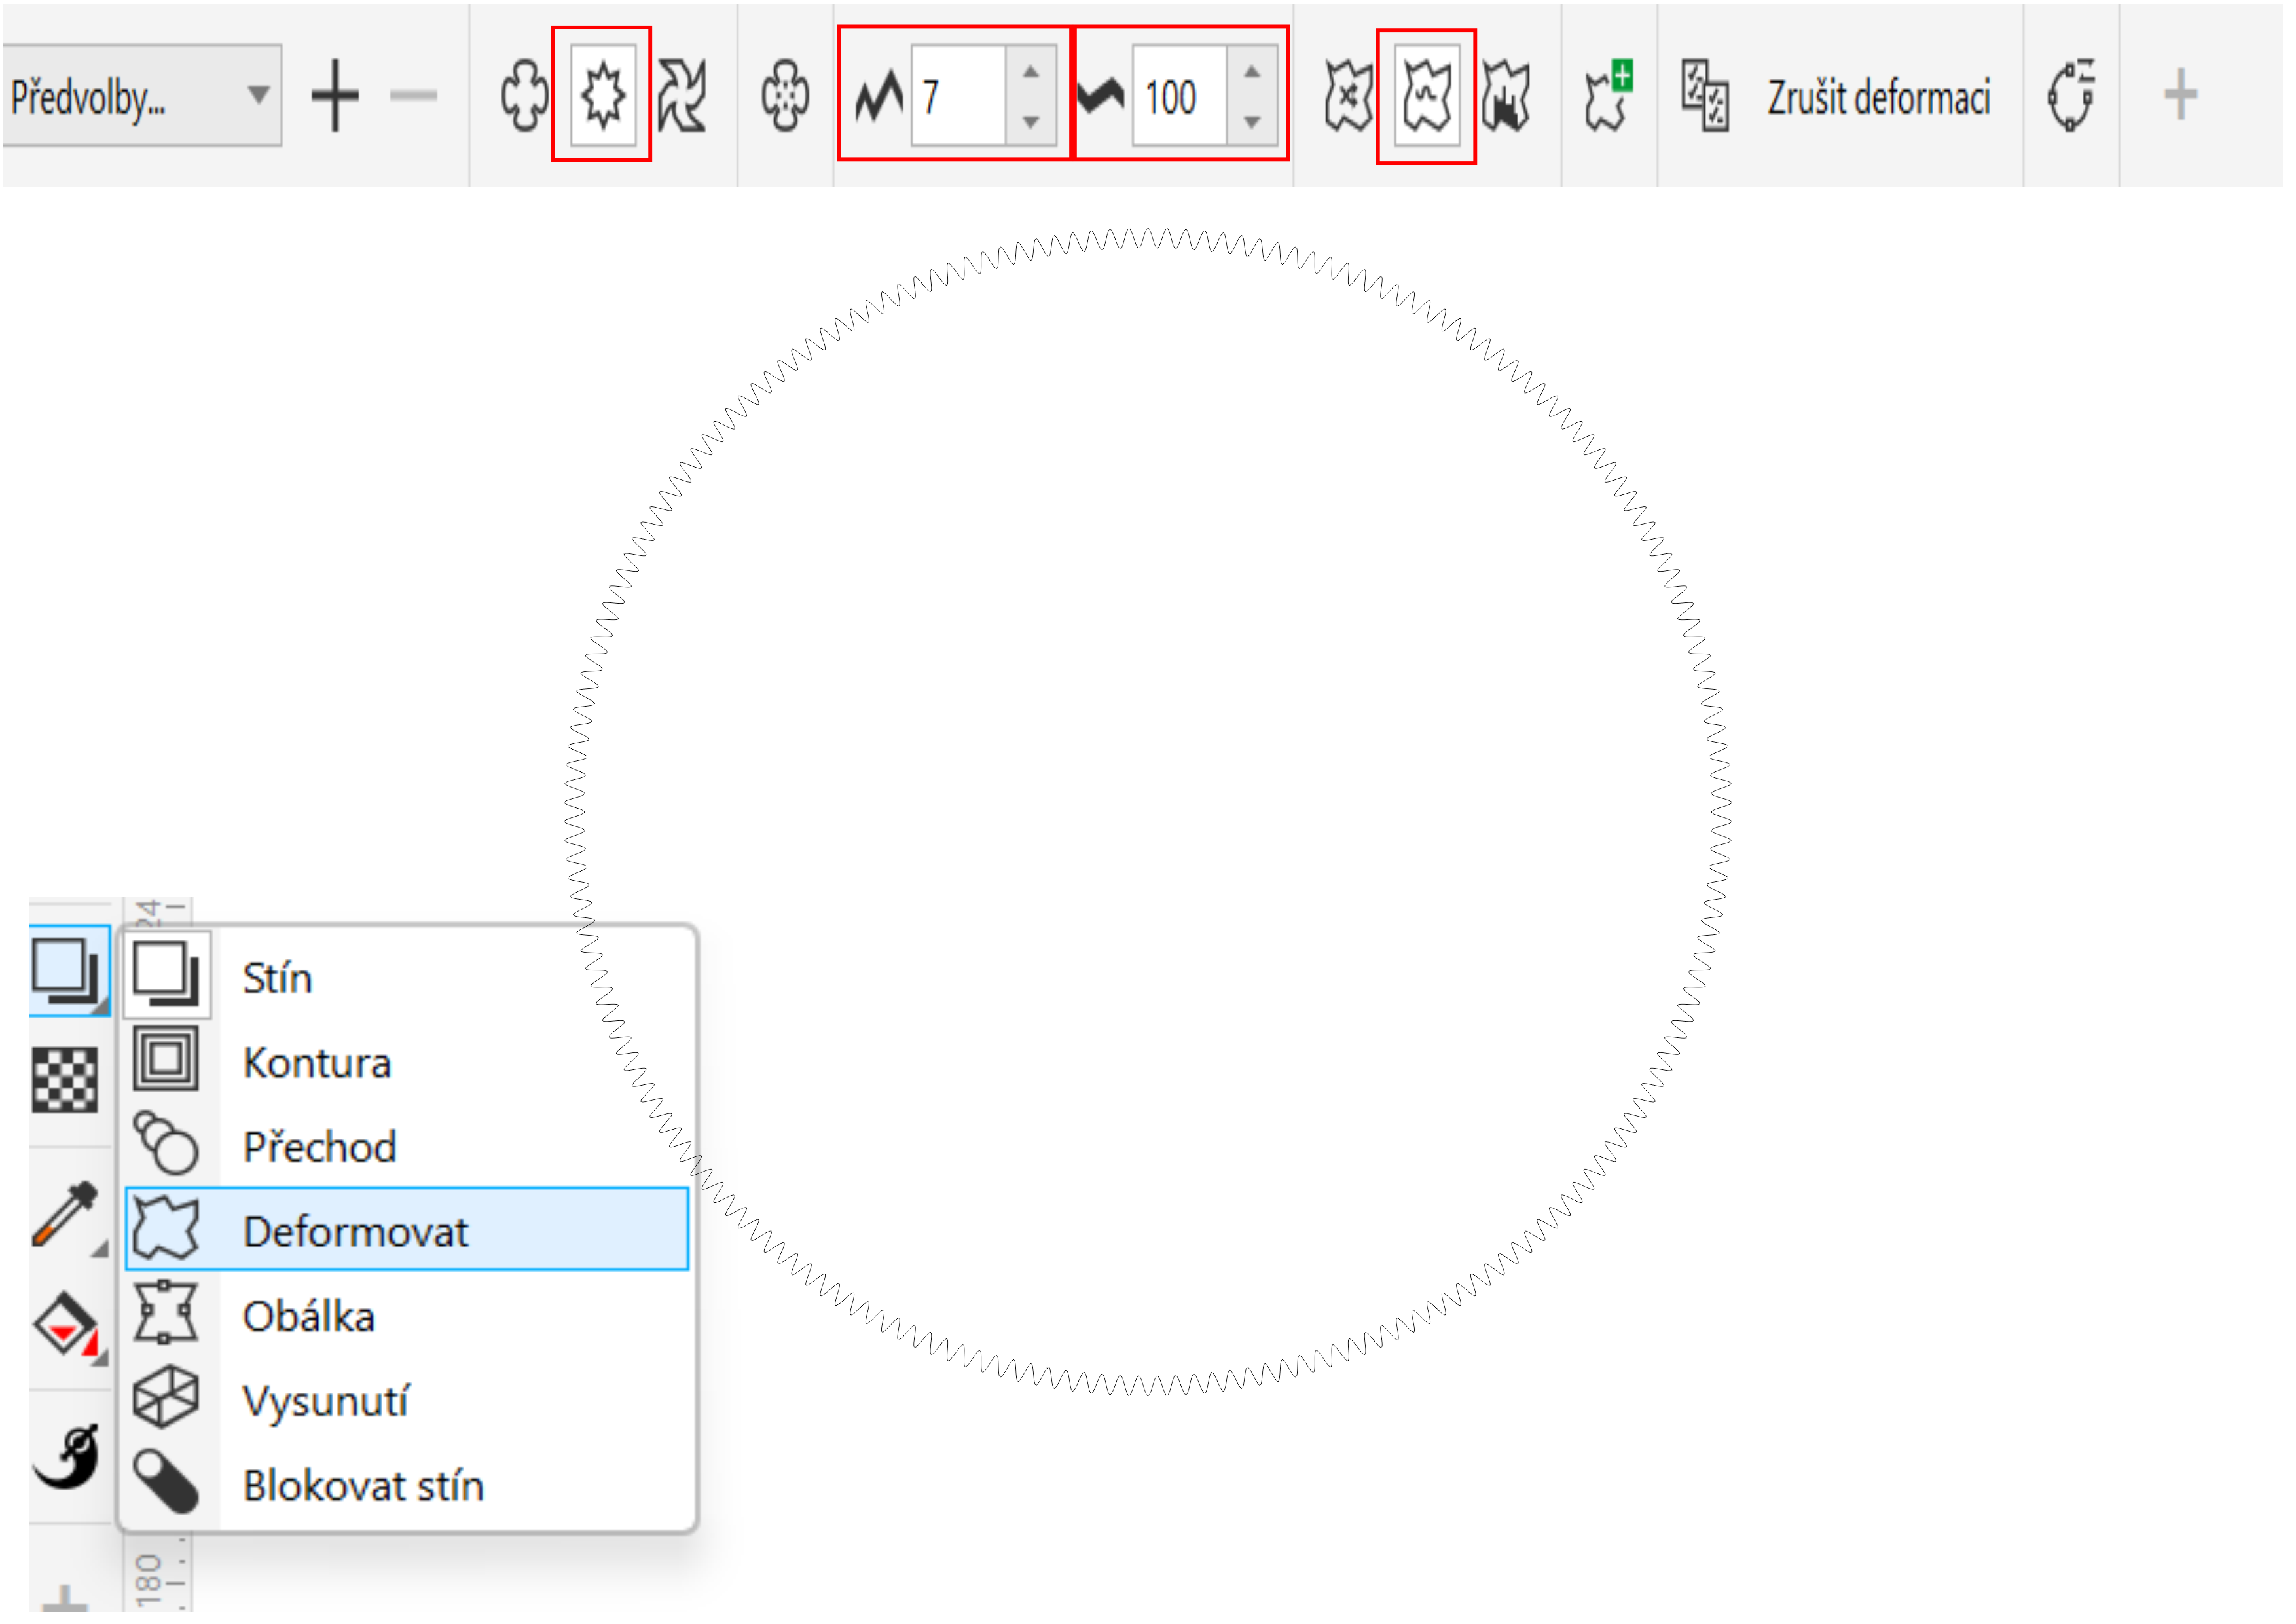Click the Center distortion icon

(787, 96)
